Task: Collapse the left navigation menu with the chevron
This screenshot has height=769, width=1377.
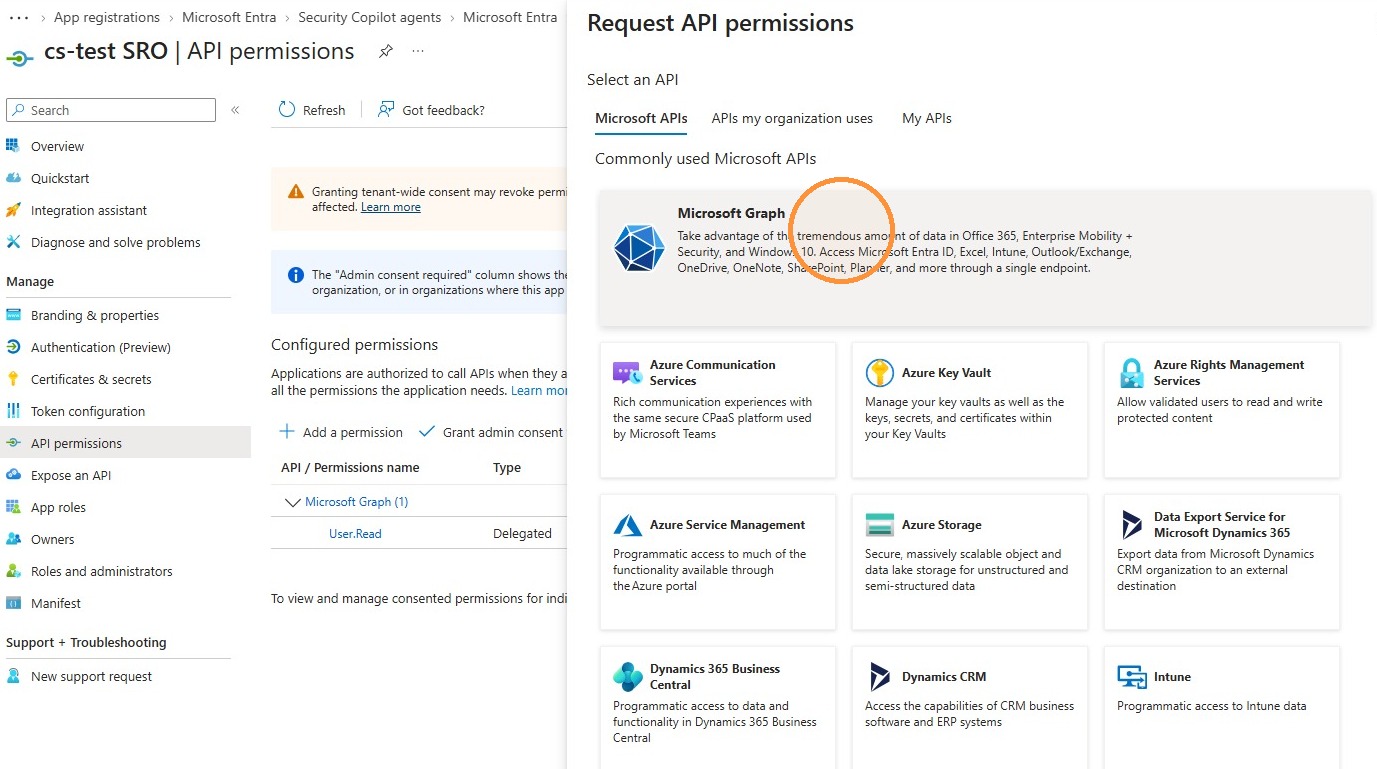Action: 235,110
